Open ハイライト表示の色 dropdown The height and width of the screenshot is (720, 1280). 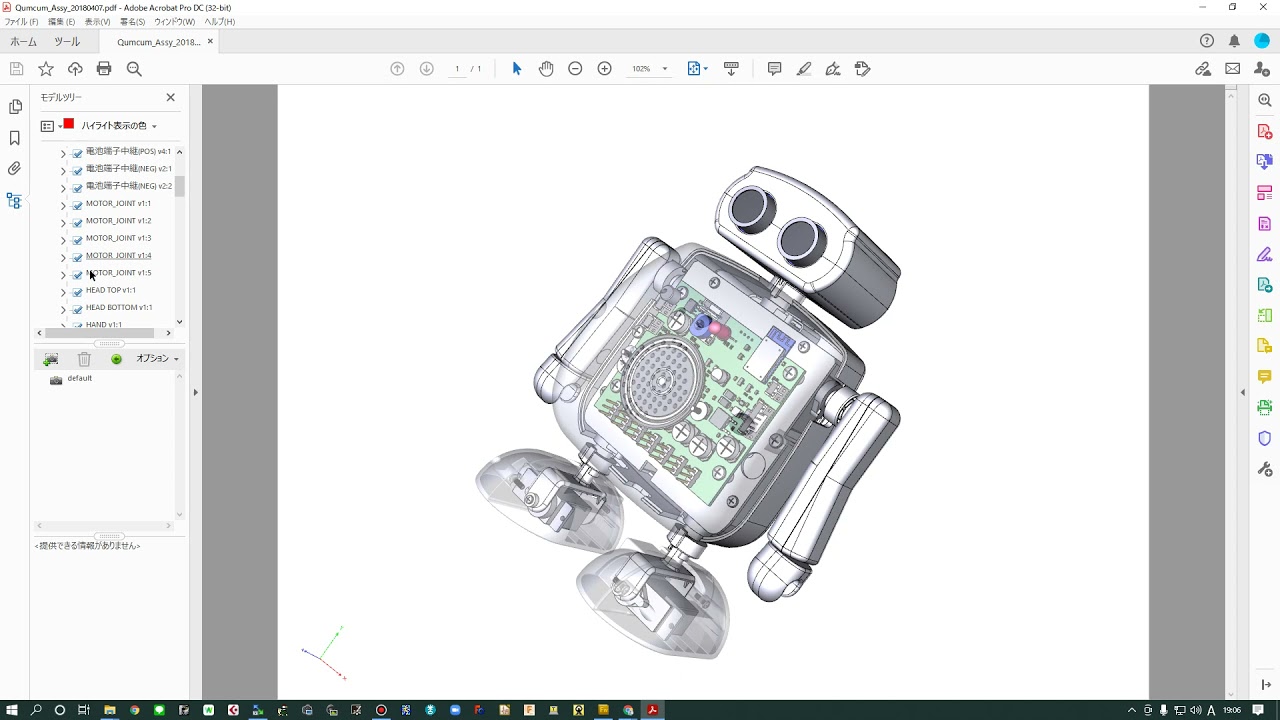click(x=119, y=126)
